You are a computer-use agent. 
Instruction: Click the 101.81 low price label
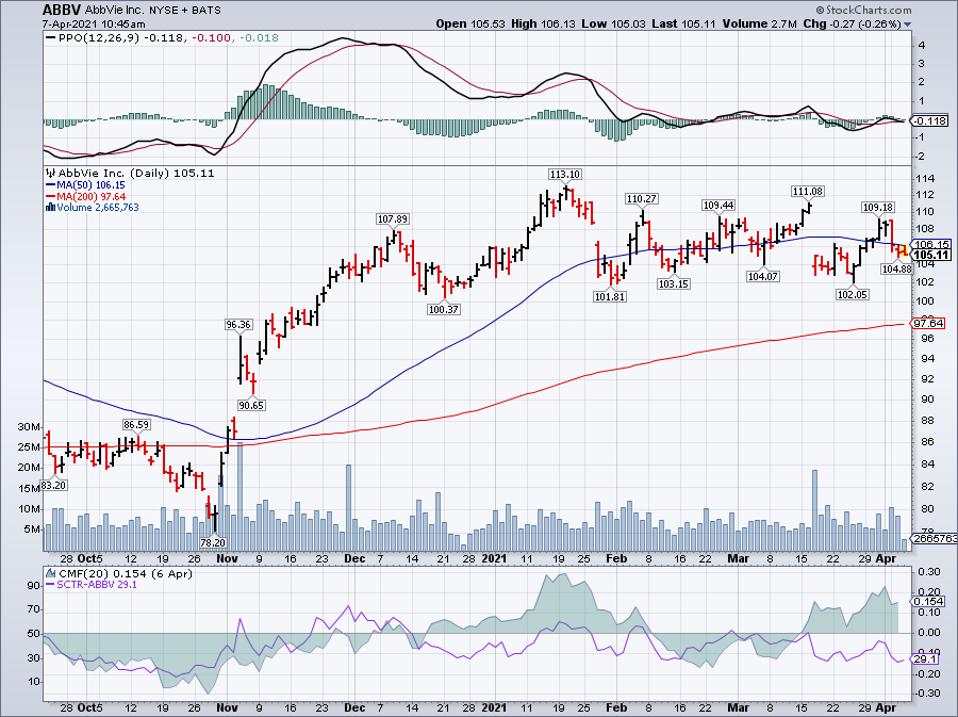[x=610, y=297]
